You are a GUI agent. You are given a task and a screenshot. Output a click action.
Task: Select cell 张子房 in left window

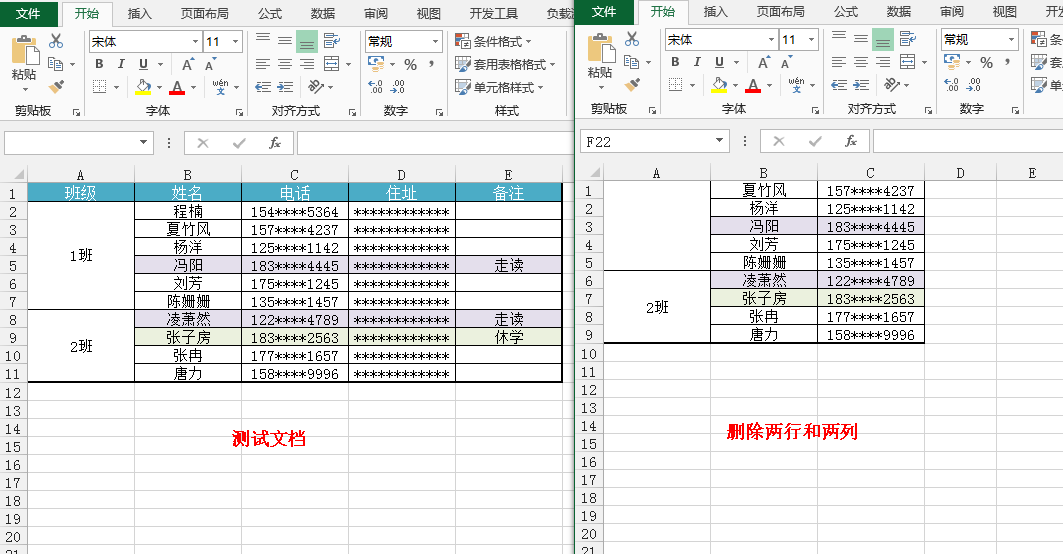pos(188,337)
